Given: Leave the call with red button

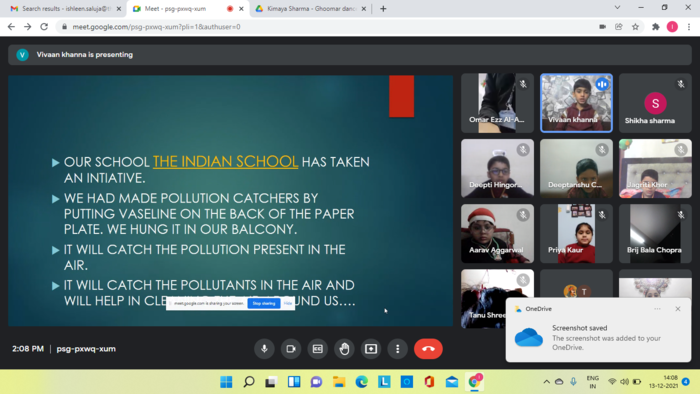Looking at the screenshot, I should coord(428,349).
